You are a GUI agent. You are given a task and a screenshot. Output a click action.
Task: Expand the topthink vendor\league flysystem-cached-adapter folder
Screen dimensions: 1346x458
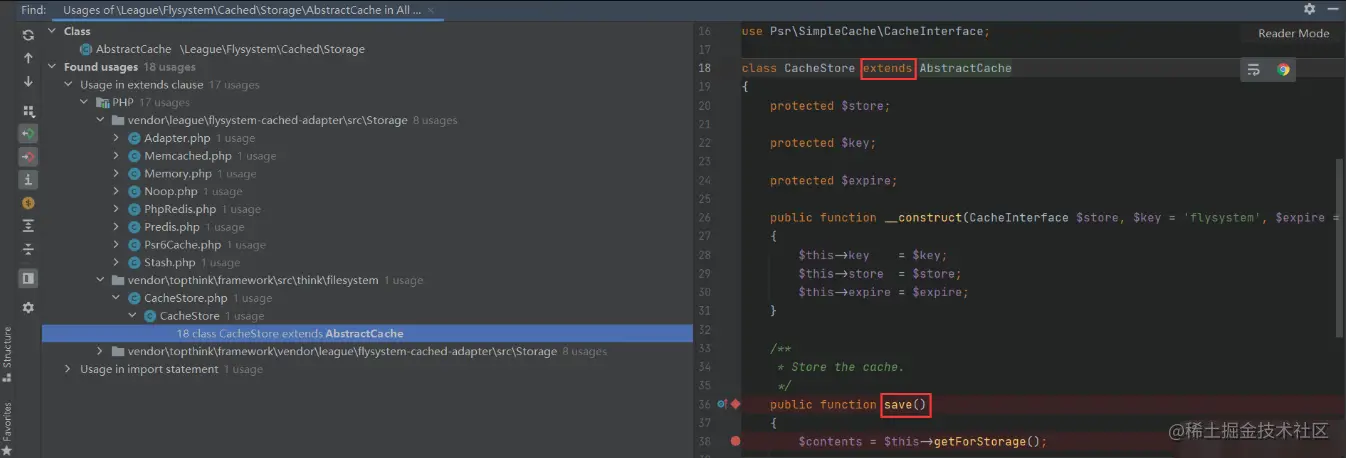pyautogui.click(x=101, y=351)
